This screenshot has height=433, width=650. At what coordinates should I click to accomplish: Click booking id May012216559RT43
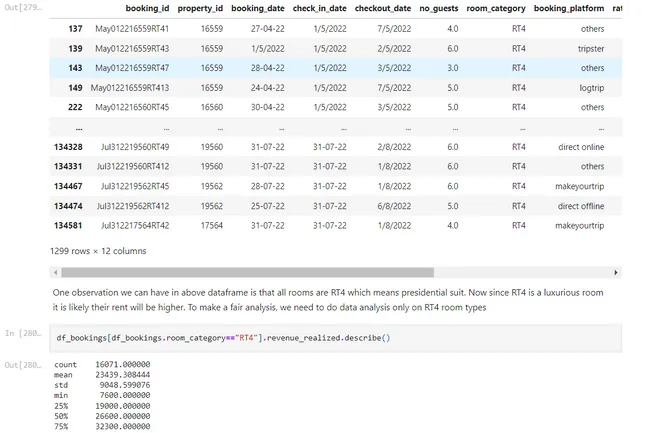[x=132, y=48]
